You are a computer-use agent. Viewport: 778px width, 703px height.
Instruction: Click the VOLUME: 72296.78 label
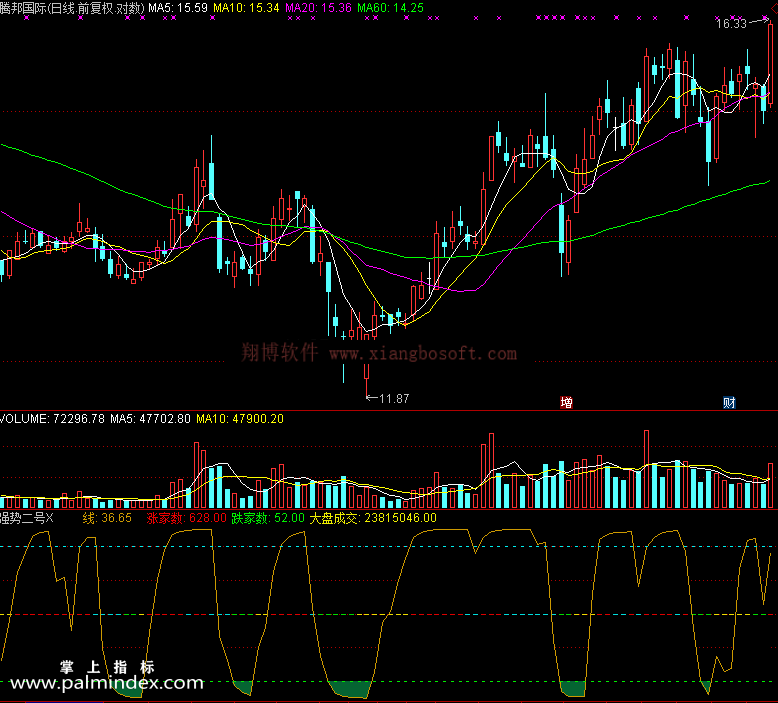point(52,419)
